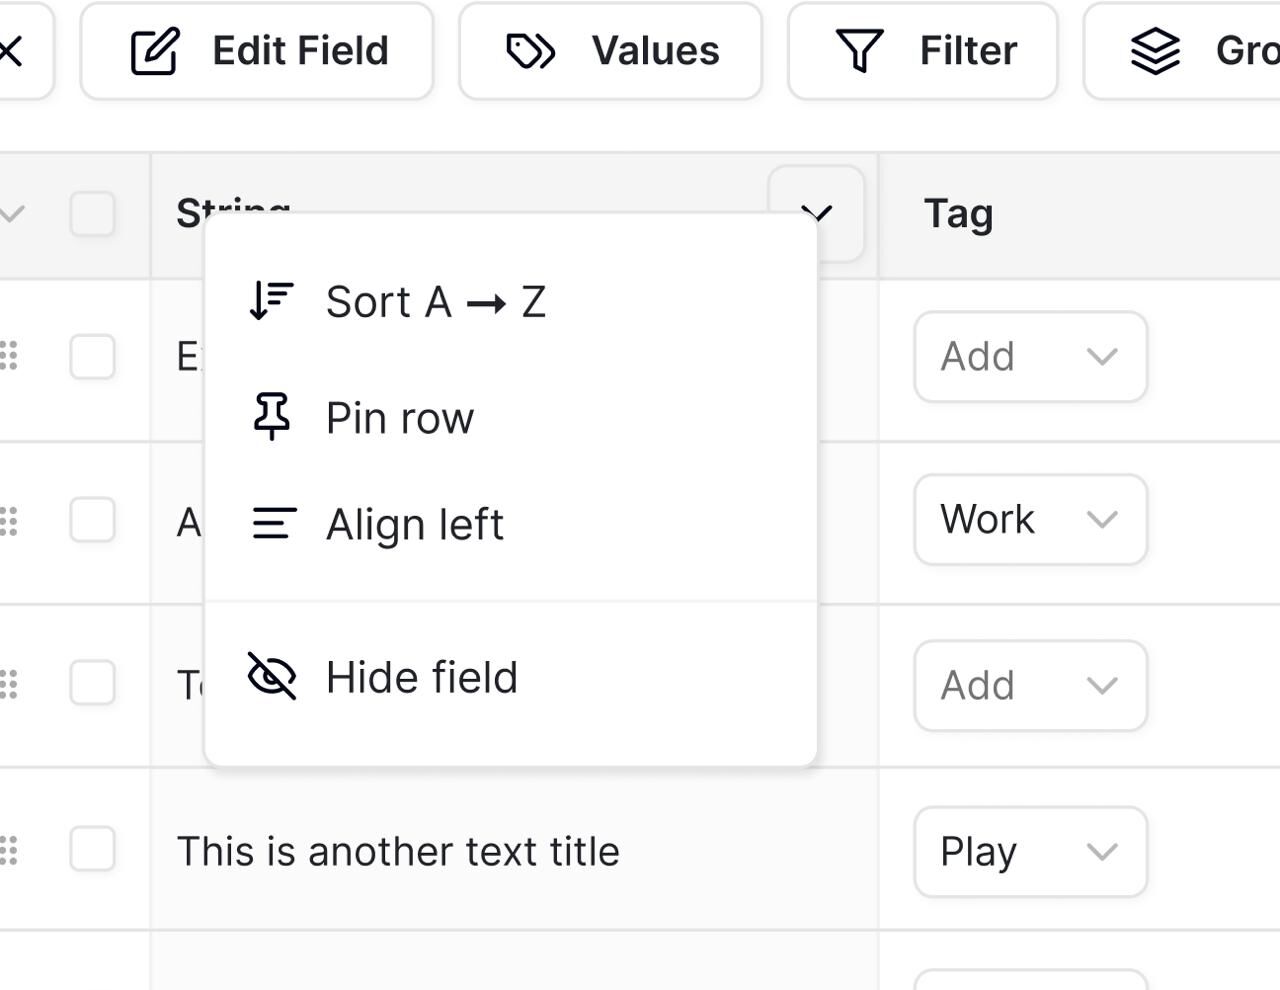Expand the Play tag dropdown
Screen dimensions: 1280x990
click(1030, 851)
